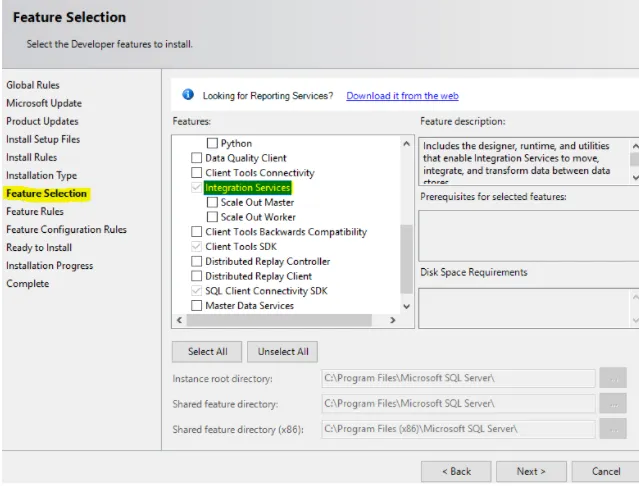Go to Feature Configuration Rules step
The width and height of the screenshot is (639, 486).
[66, 229]
